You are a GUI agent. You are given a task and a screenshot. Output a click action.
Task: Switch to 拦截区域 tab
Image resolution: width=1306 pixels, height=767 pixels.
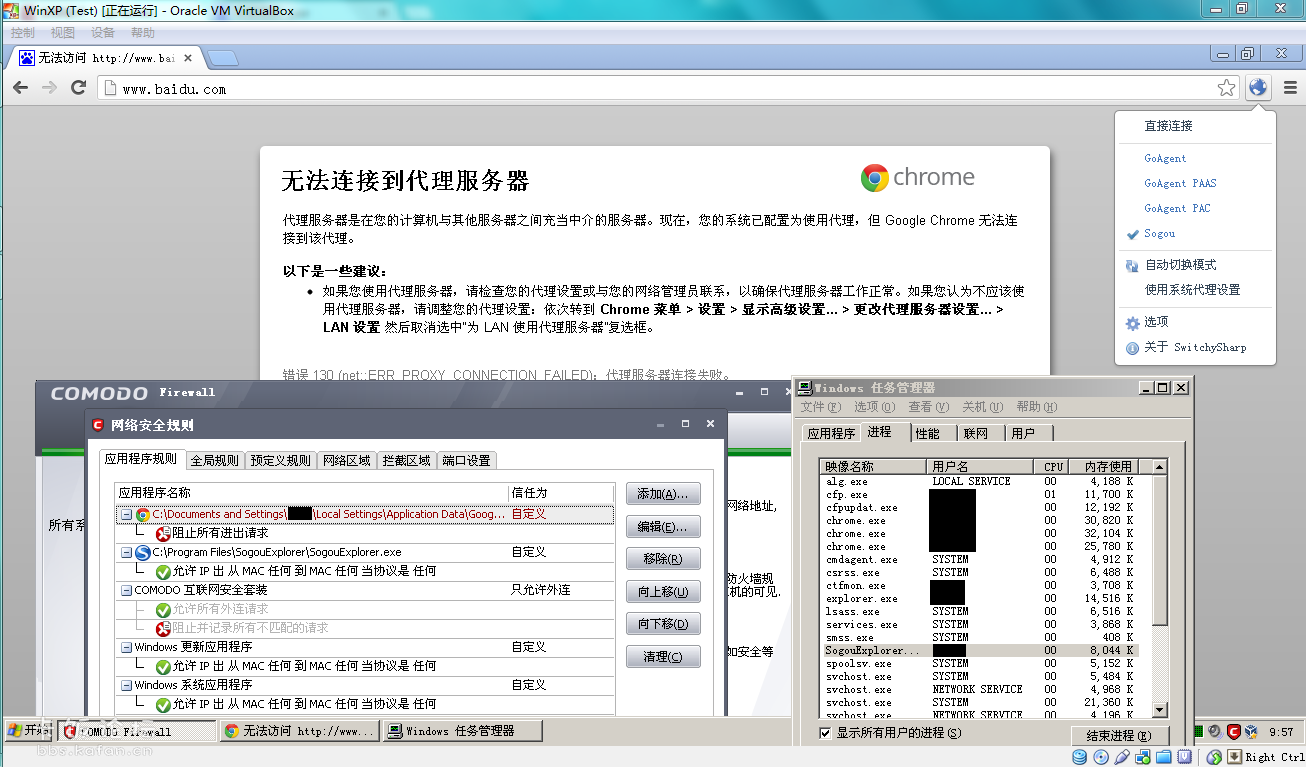click(x=406, y=460)
